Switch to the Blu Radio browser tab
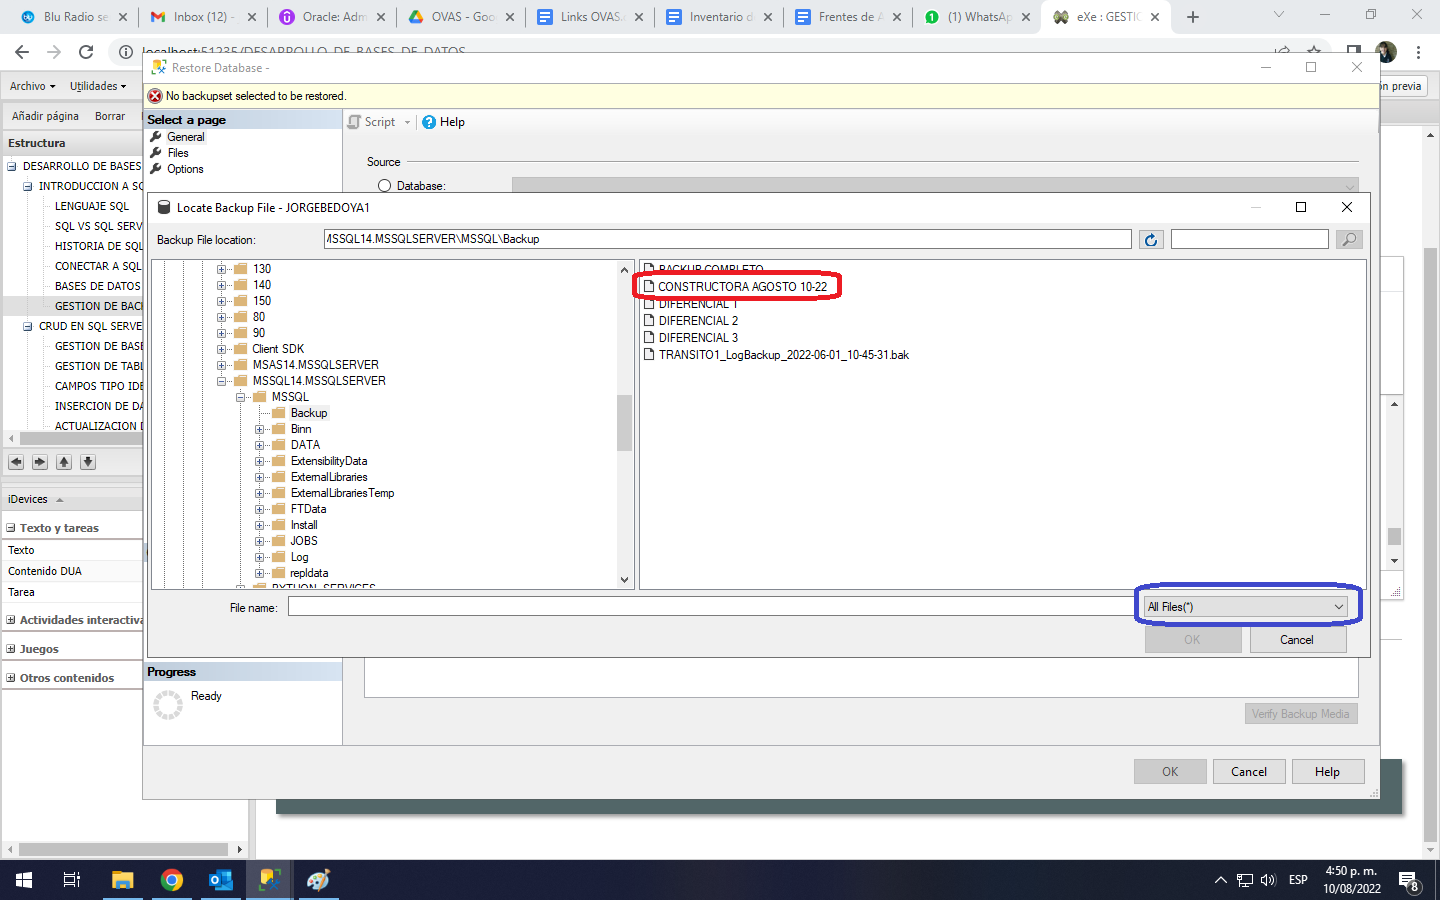This screenshot has width=1440, height=900. click(x=75, y=17)
